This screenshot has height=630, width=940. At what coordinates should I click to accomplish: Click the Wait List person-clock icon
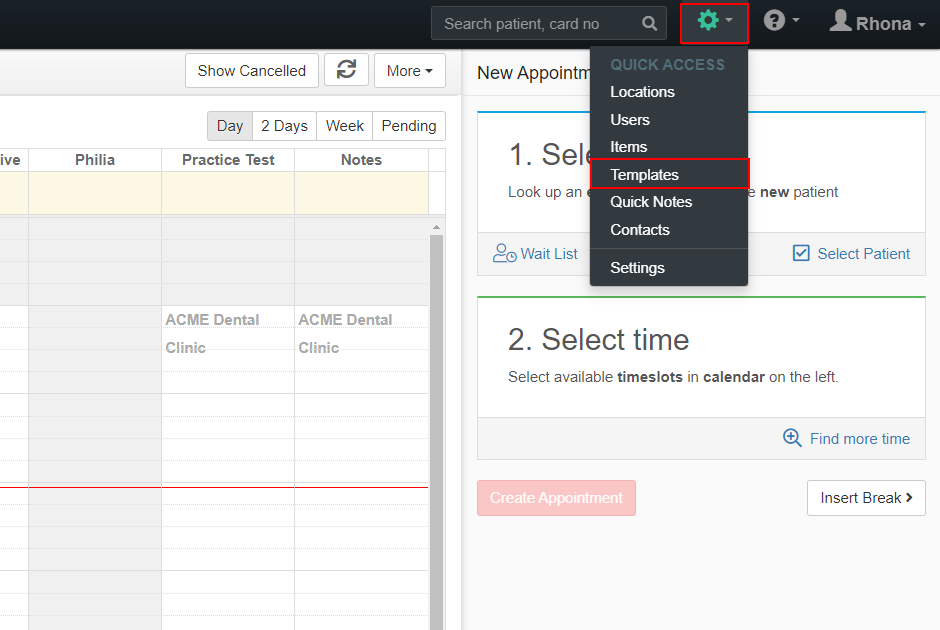pos(504,253)
